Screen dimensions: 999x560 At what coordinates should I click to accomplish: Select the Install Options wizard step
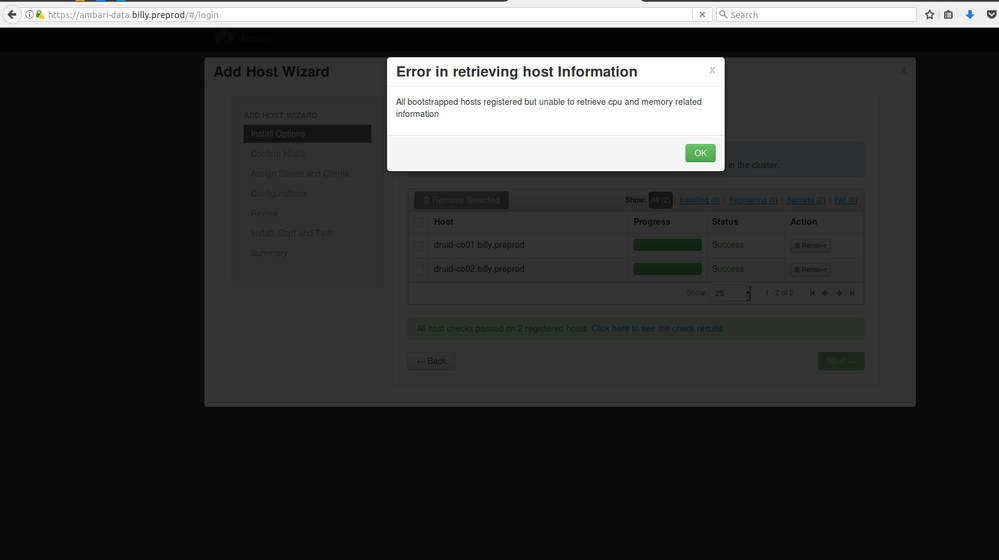[307, 134]
